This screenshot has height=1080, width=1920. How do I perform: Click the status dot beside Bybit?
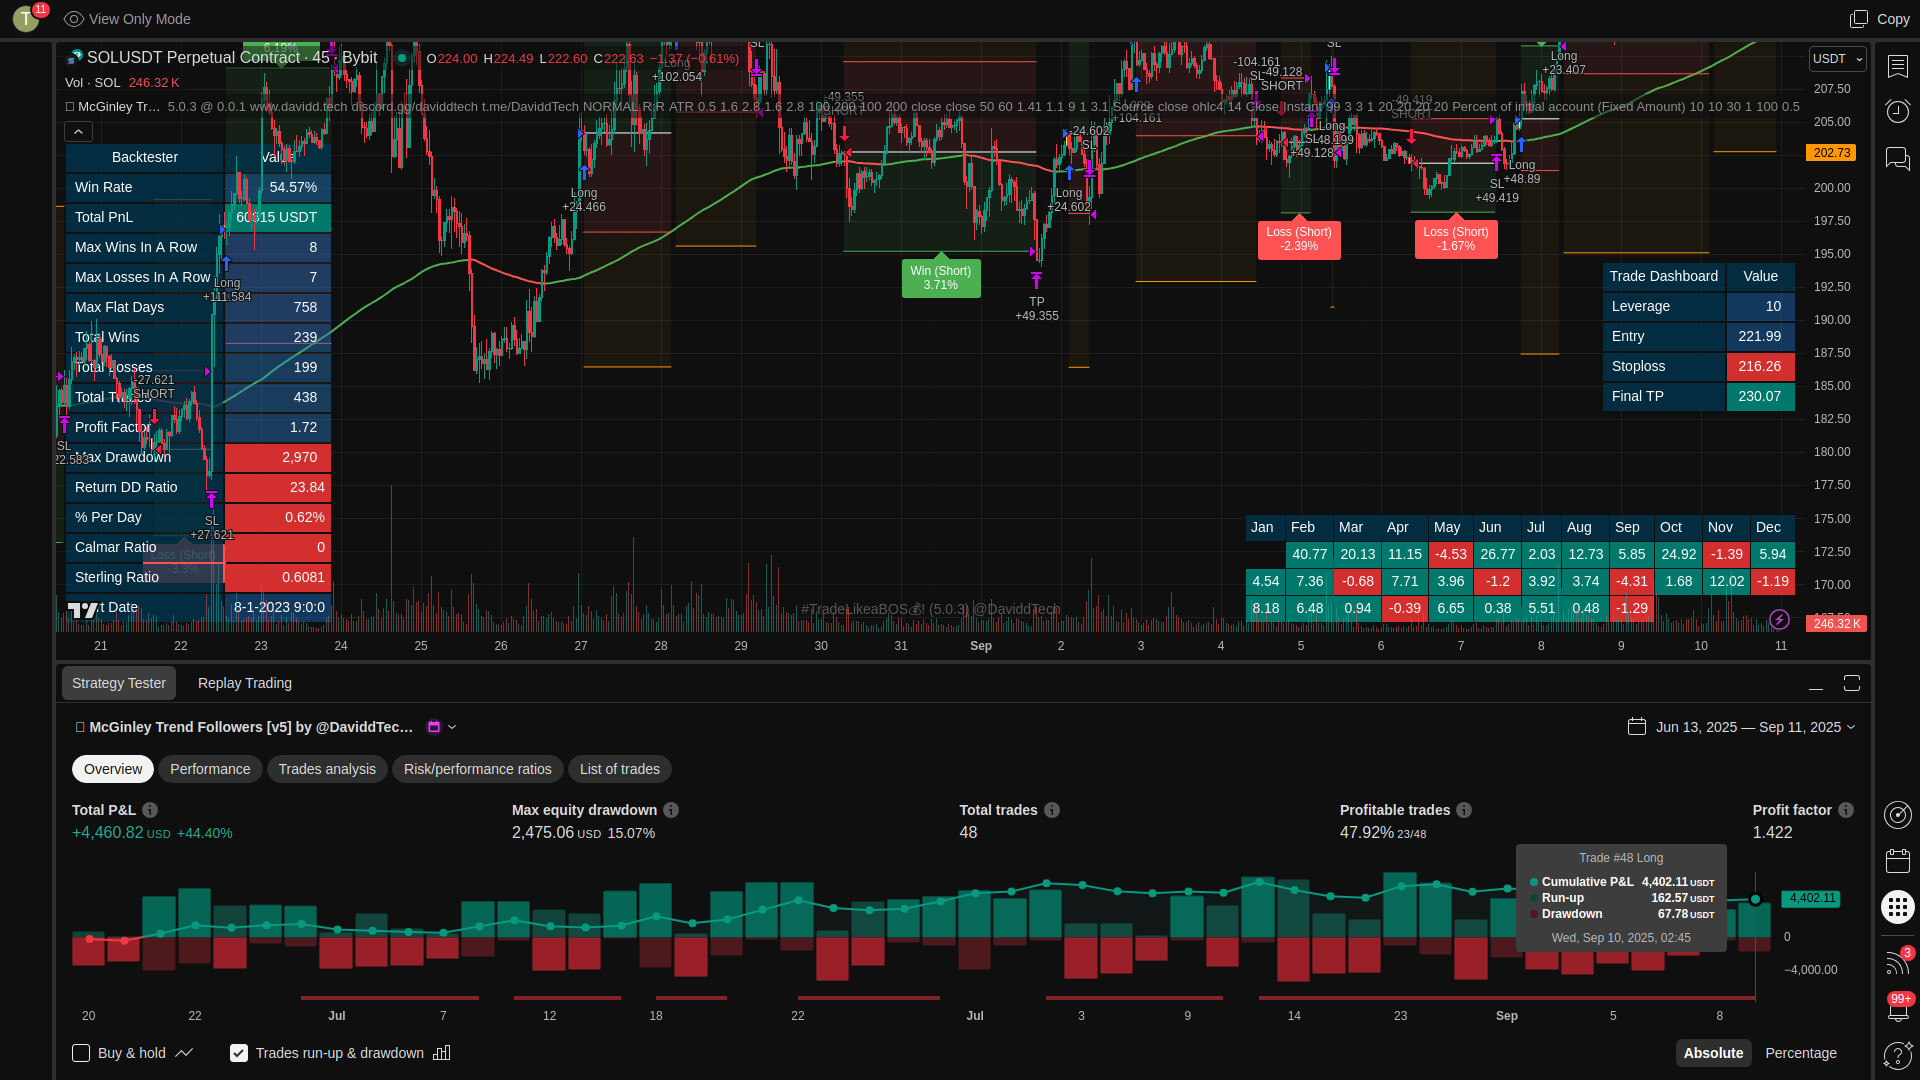[402, 58]
